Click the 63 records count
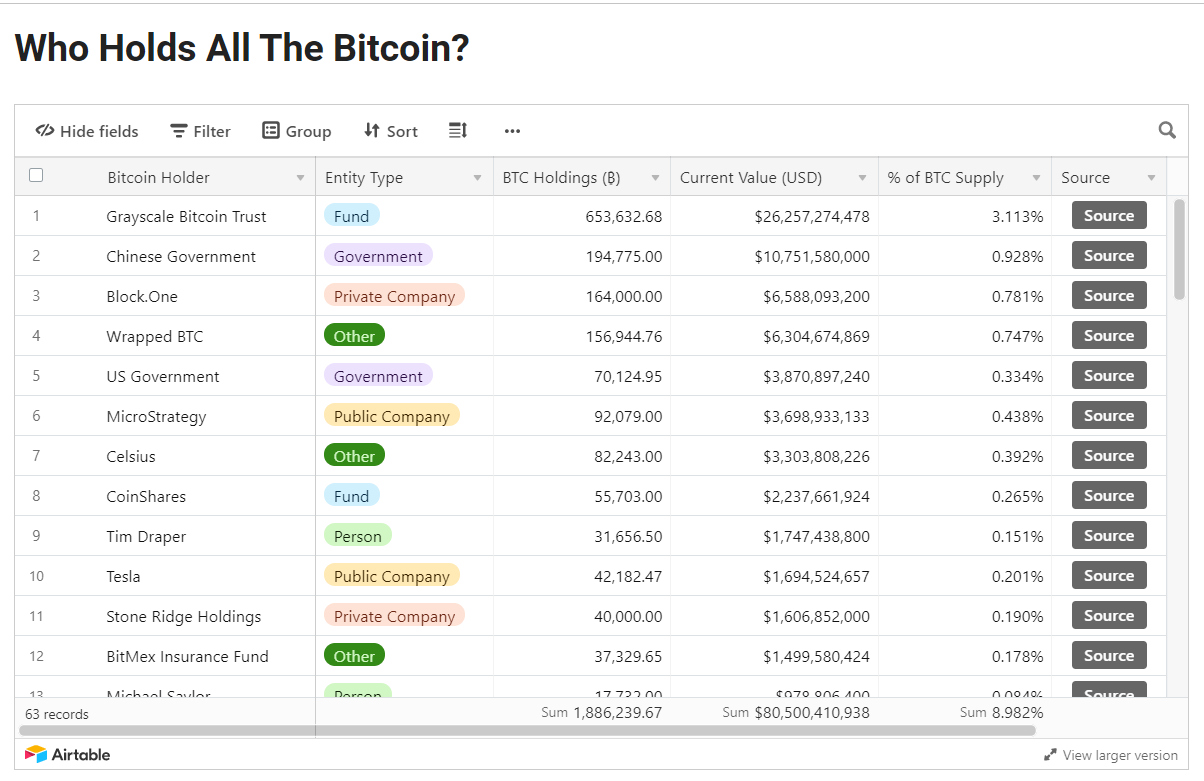This screenshot has width=1204, height=781. [57, 714]
